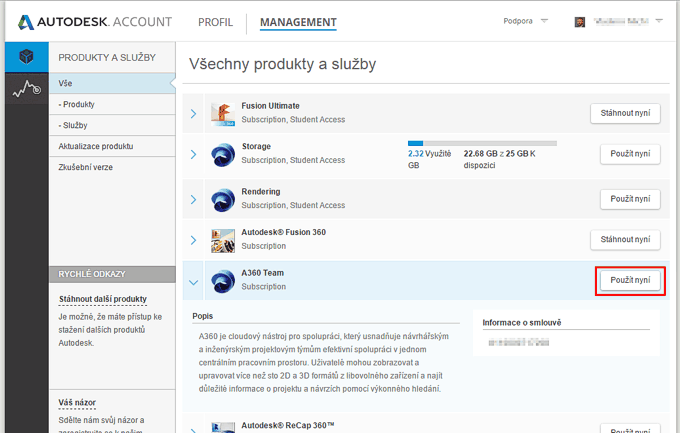
Task: Expand the Fusion Ultimate row
Action: point(193,114)
